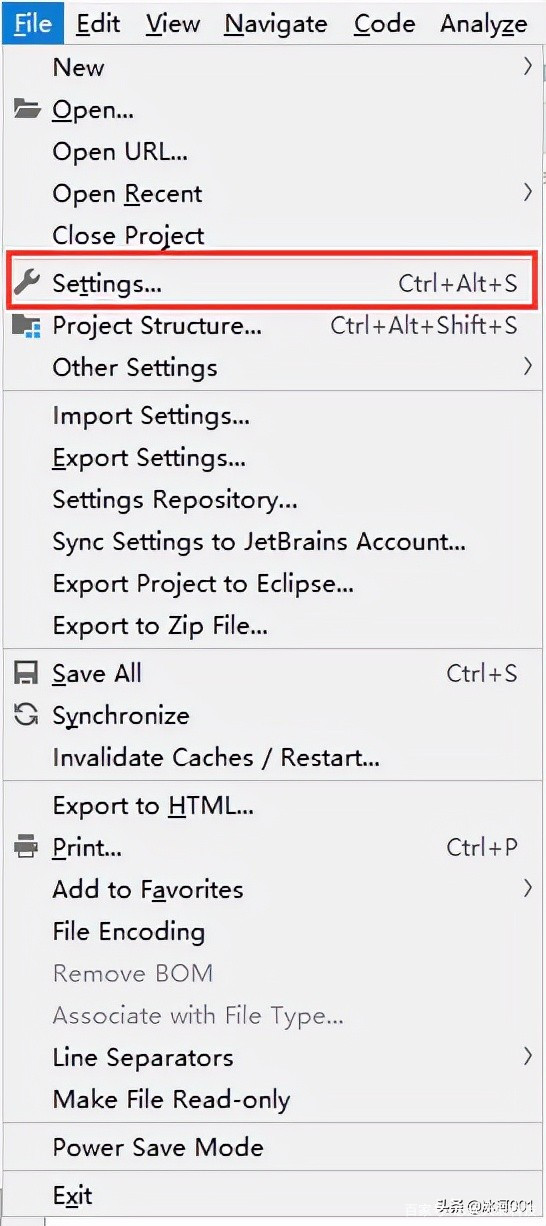Open the Navigate menu
546x1226 pixels.
pos(275,23)
